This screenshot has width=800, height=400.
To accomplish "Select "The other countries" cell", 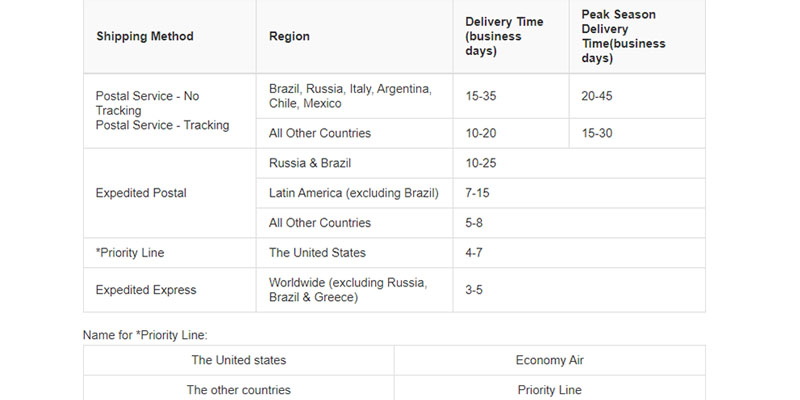I will [x=238, y=389].
